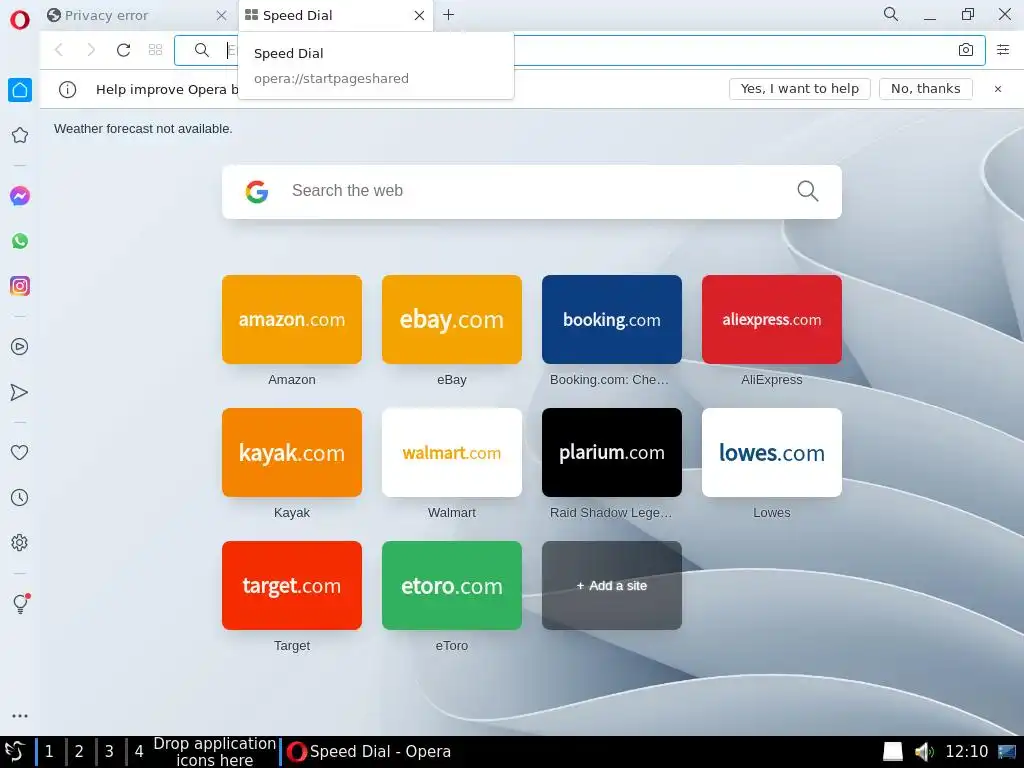Launch Instagram from the sidebar

[x=20, y=286]
